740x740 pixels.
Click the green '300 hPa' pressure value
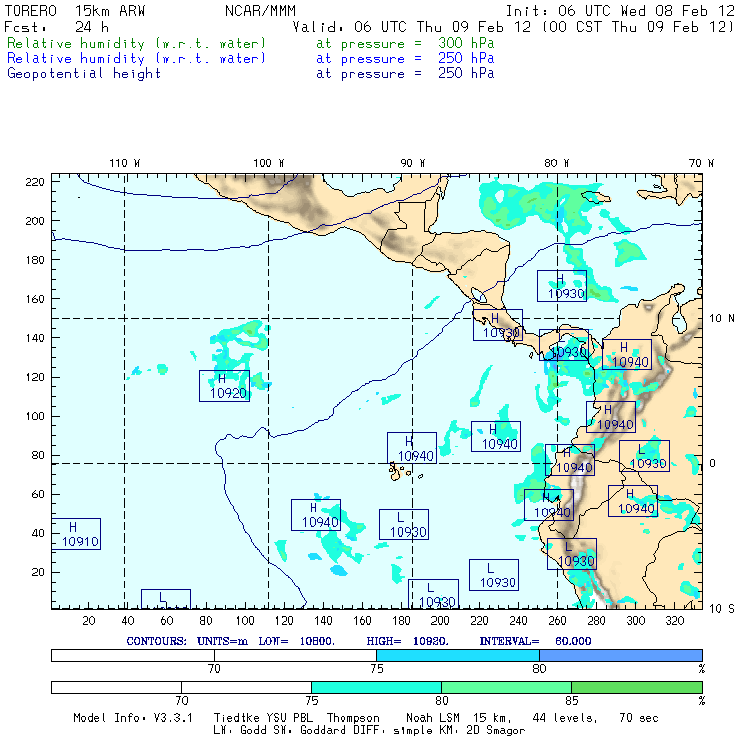[x=466, y=43]
